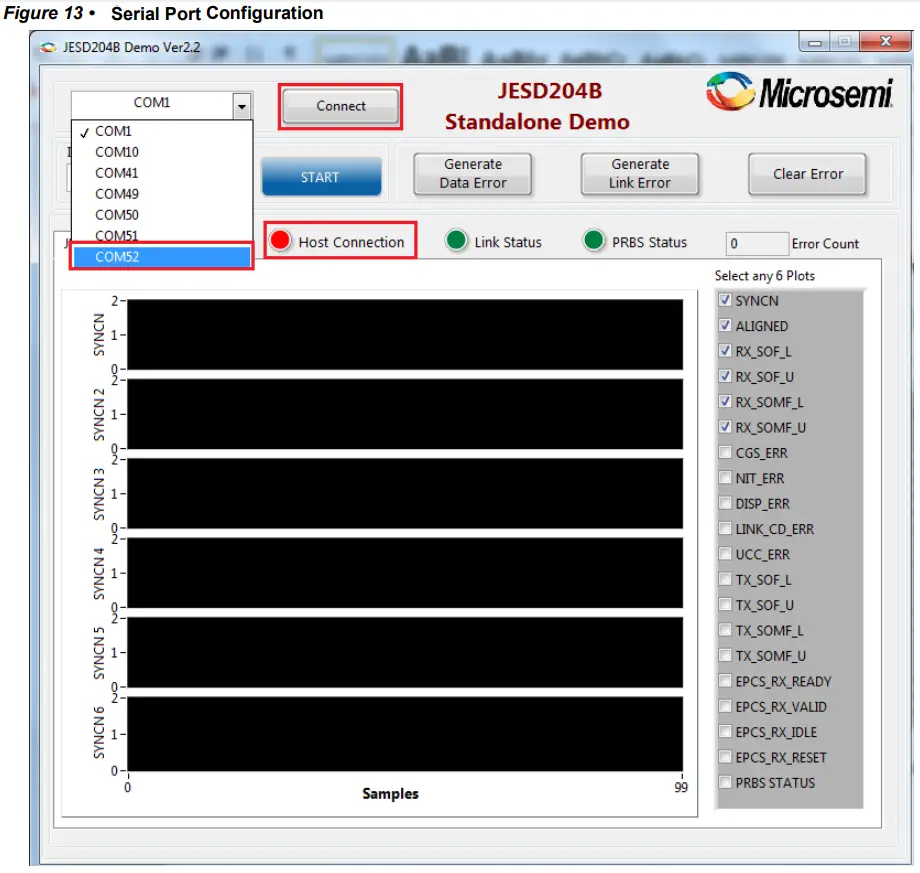Open the COM port dropdown

(x=240, y=104)
